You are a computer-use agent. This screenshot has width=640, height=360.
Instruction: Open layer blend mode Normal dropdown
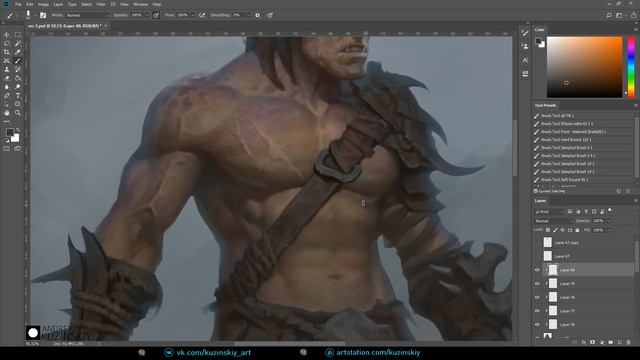554,221
